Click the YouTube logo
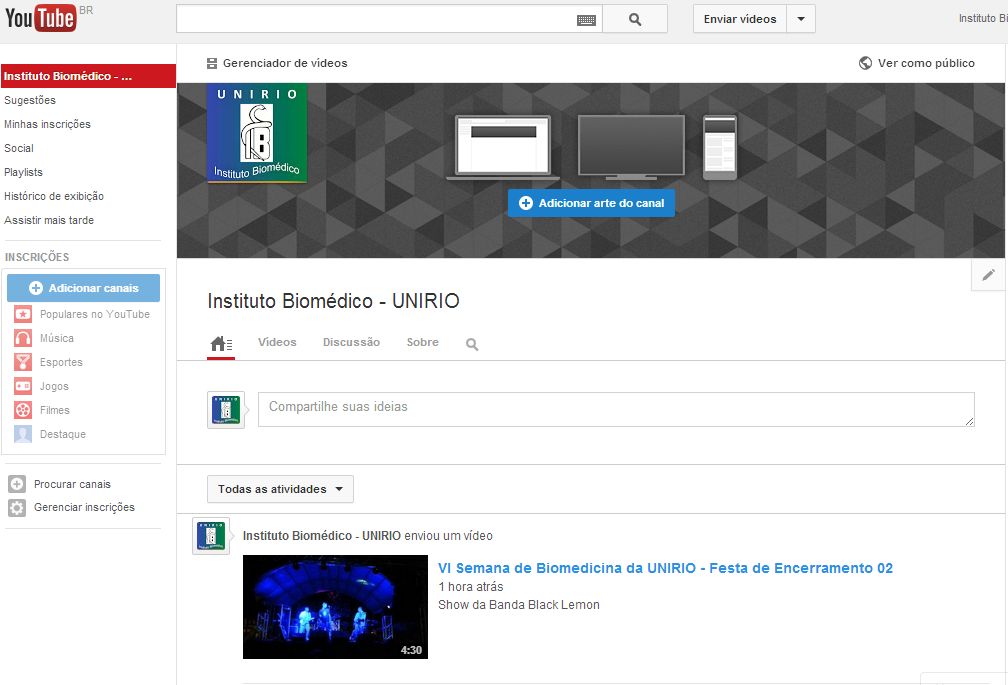The width and height of the screenshot is (1008, 685). click(40, 17)
